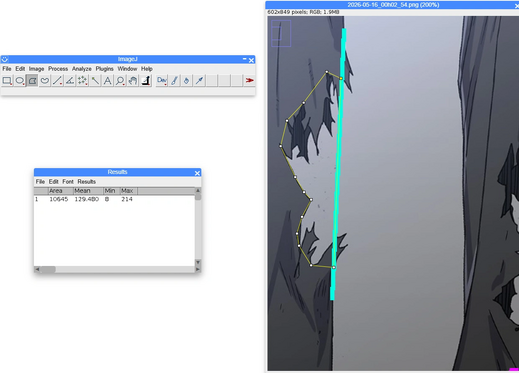
Task: Select the Freehand selection tool
Action: pos(45,81)
